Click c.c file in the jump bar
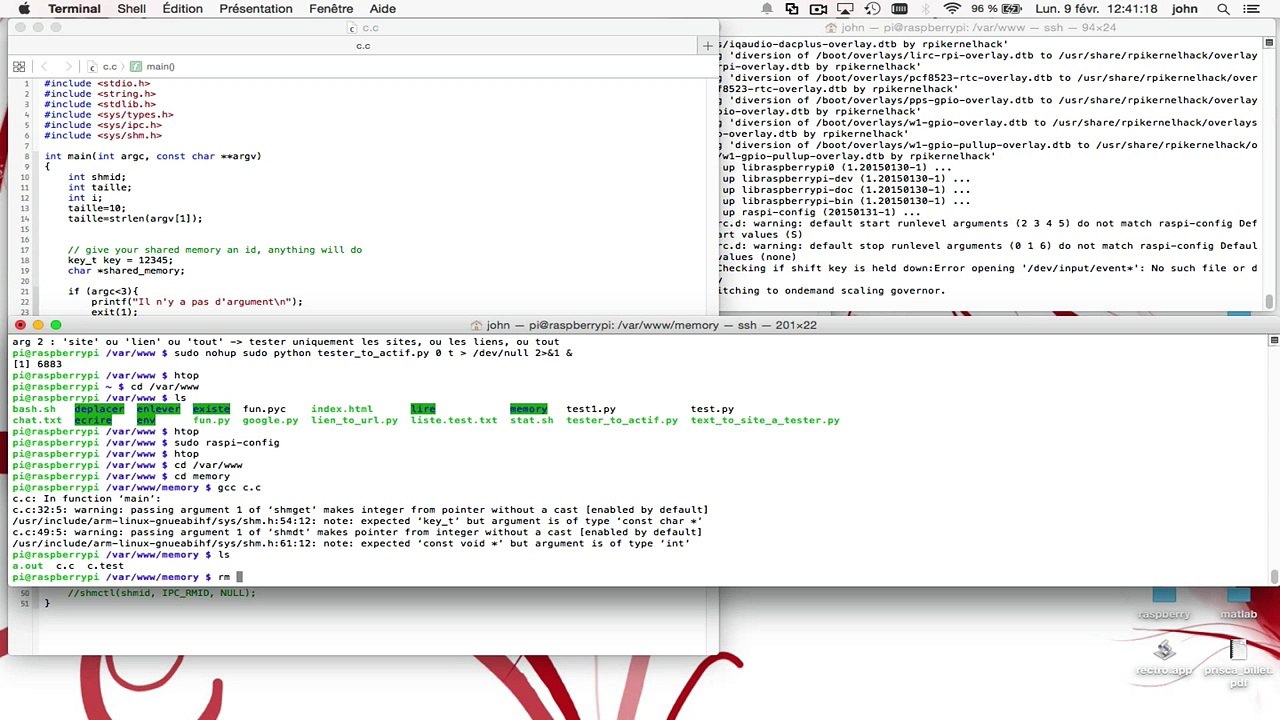Screen dimensions: 1280x720 coord(104,67)
